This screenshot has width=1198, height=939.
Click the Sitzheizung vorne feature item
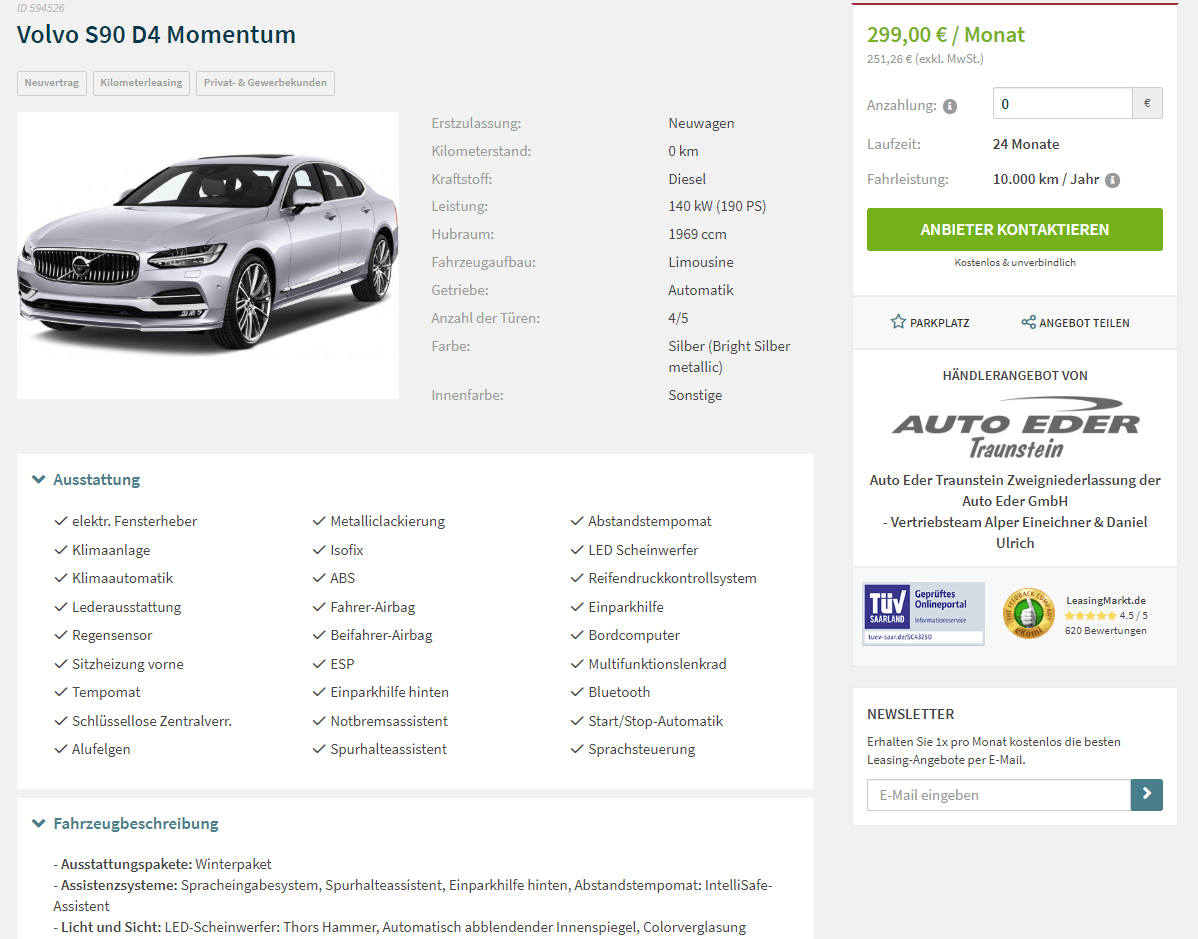point(119,664)
